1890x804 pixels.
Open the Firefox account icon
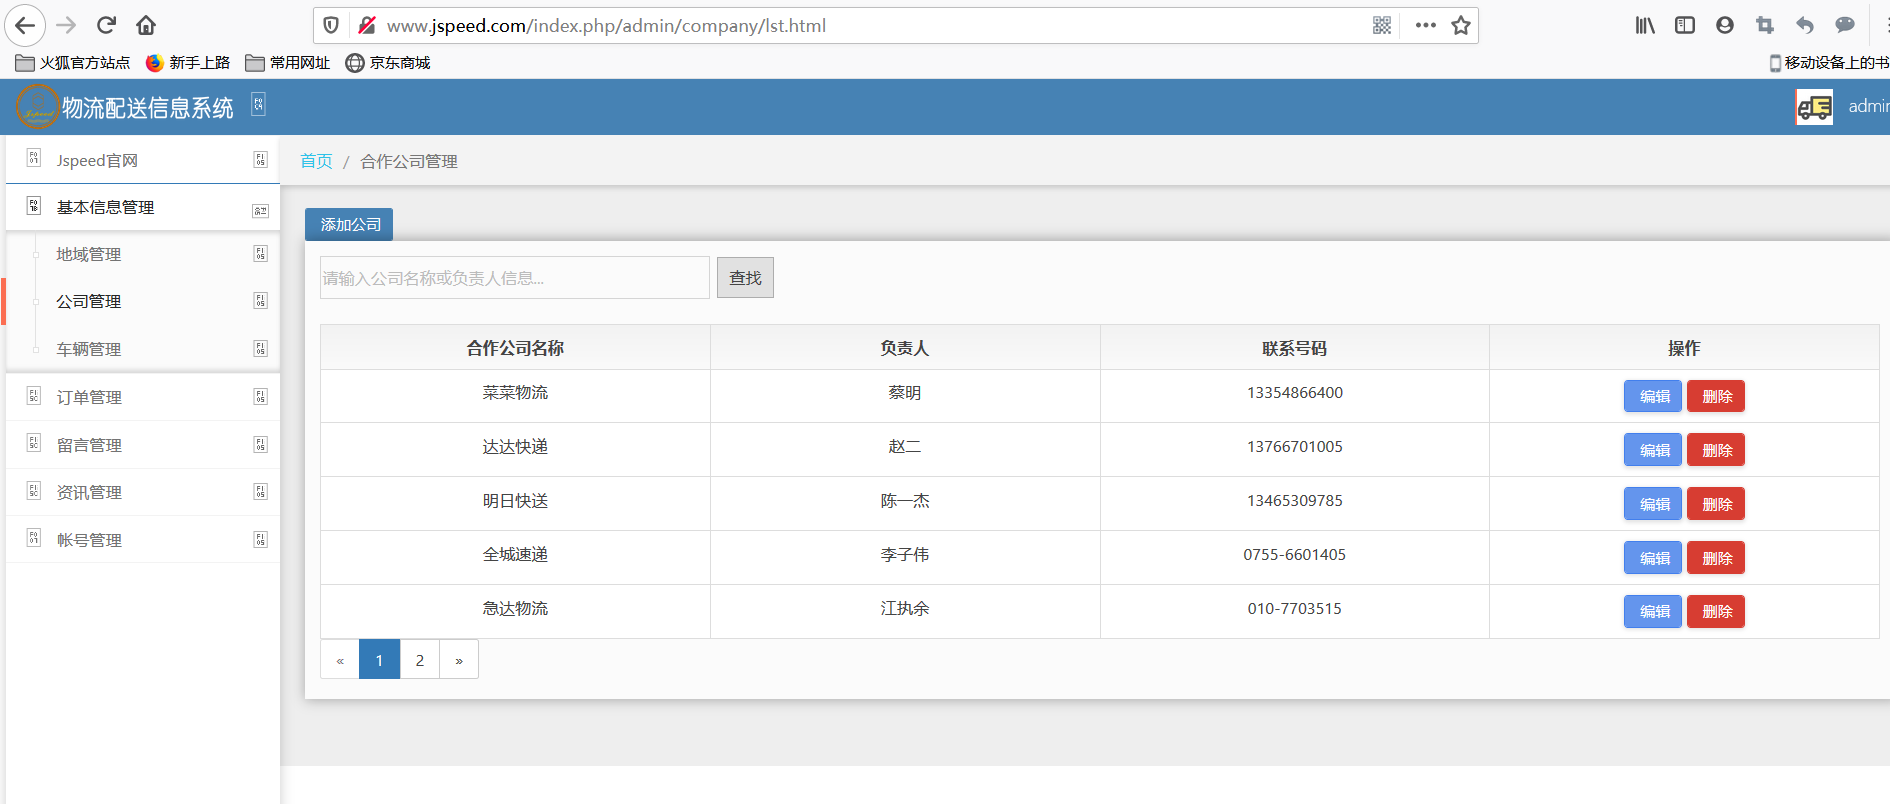click(1725, 25)
